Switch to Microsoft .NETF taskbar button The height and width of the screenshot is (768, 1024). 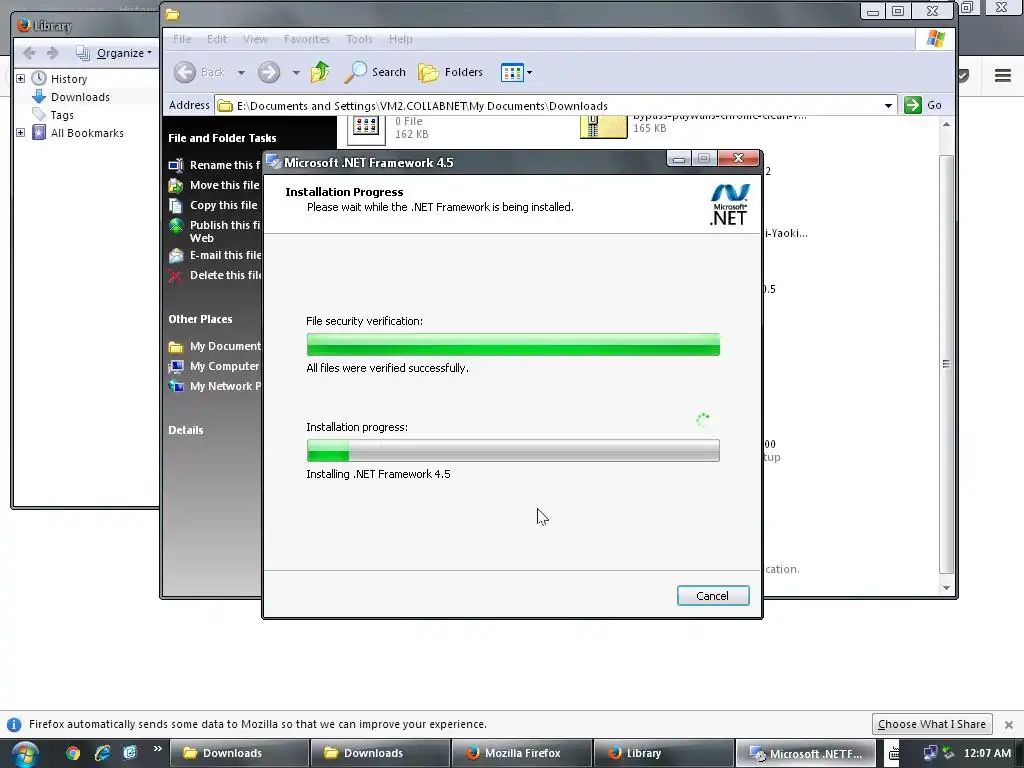pyautogui.click(x=804, y=753)
